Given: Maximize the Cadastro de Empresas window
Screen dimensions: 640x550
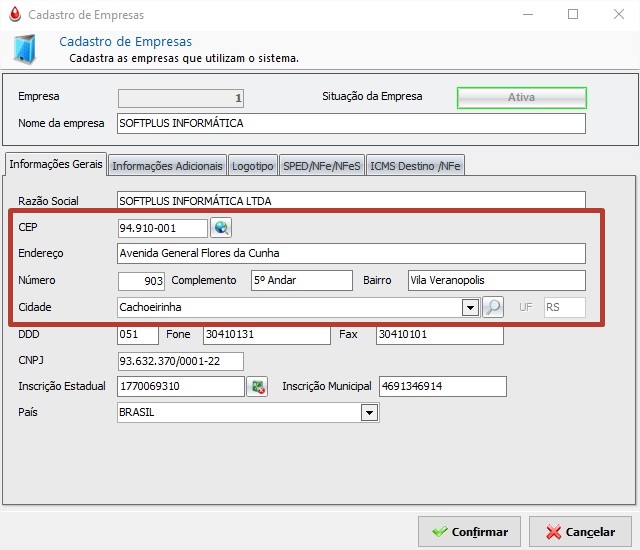Looking at the screenshot, I should [x=573, y=14].
